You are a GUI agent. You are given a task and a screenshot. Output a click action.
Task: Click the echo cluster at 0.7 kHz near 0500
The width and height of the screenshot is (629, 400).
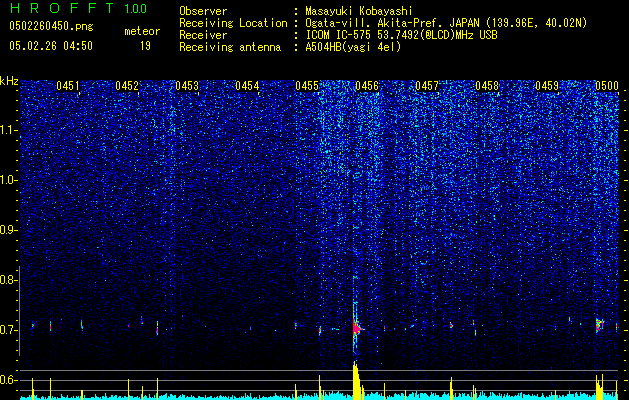[x=600, y=325]
